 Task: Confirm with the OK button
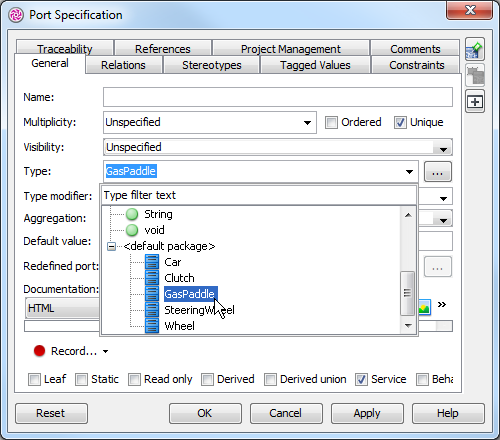205,413
